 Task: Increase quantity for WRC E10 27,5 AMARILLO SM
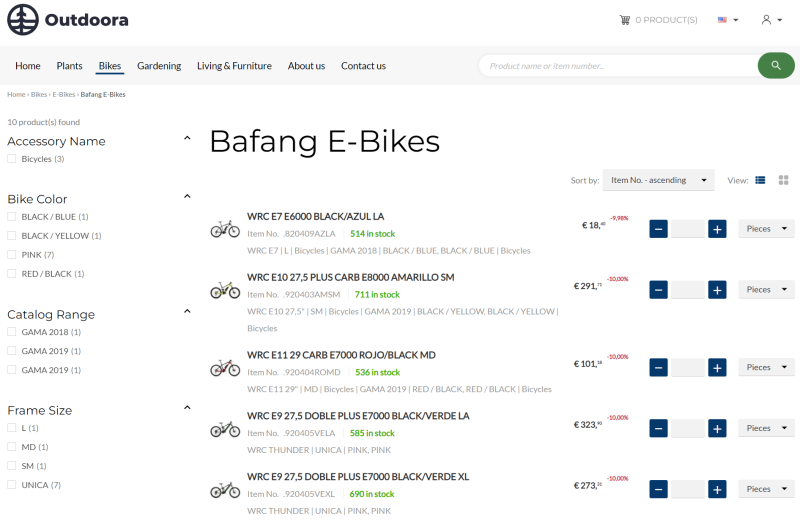point(717,290)
